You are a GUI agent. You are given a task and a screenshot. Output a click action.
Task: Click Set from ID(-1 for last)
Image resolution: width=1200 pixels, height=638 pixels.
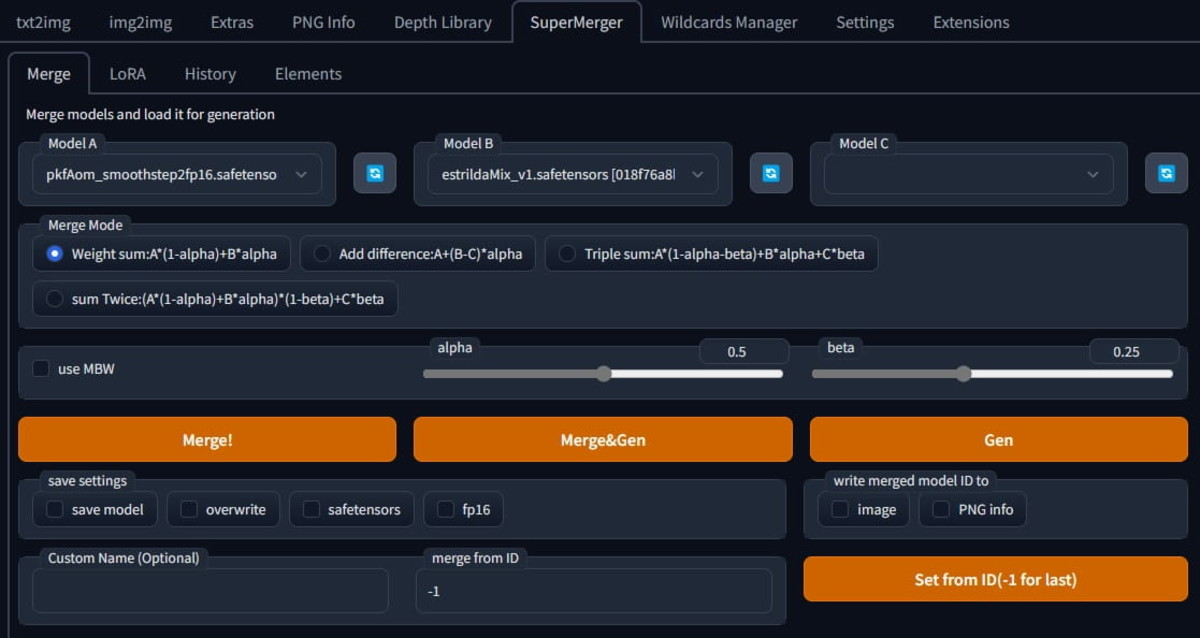tap(996, 579)
